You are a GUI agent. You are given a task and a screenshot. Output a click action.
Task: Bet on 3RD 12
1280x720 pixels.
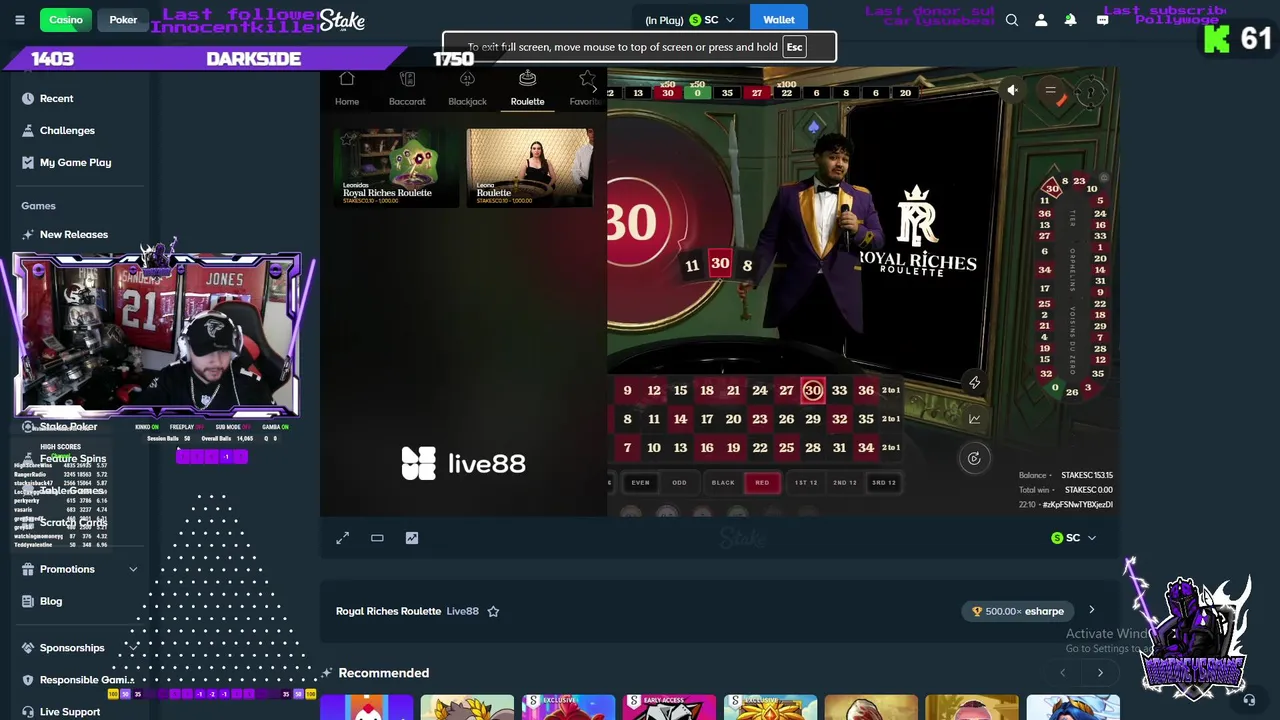pyautogui.click(x=884, y=483)
